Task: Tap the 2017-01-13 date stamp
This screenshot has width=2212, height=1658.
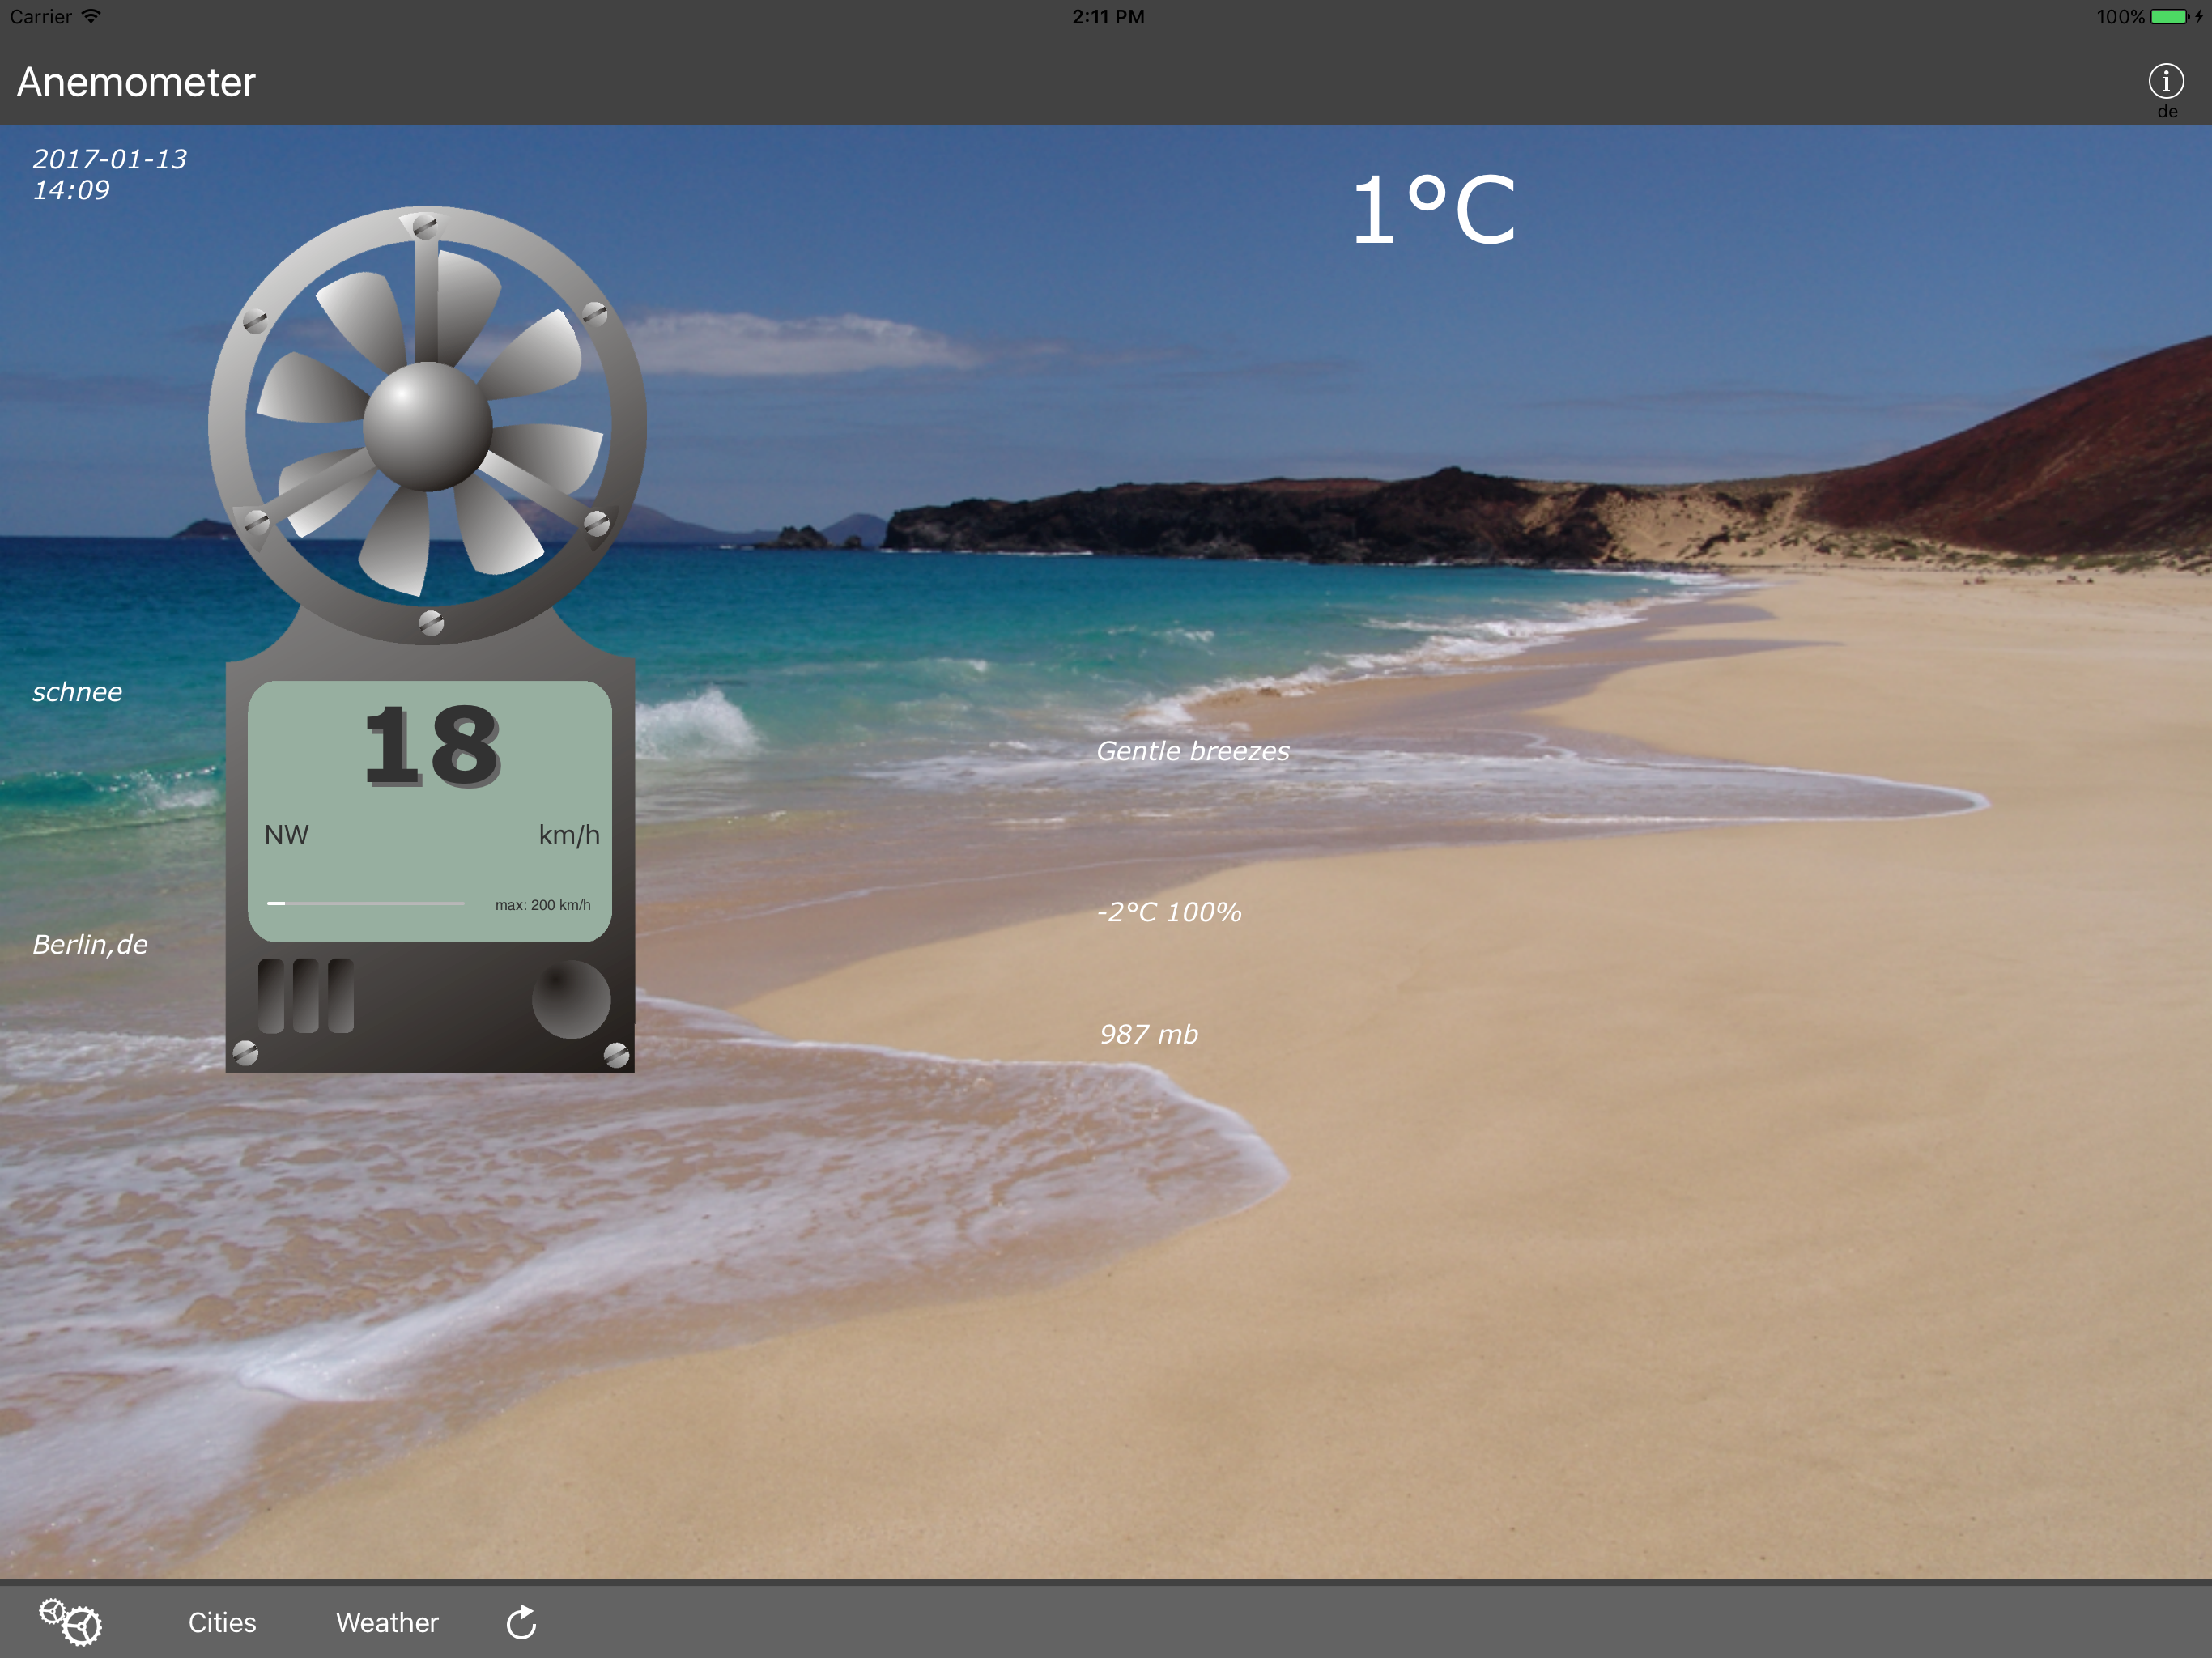Action: click(109, 159)
